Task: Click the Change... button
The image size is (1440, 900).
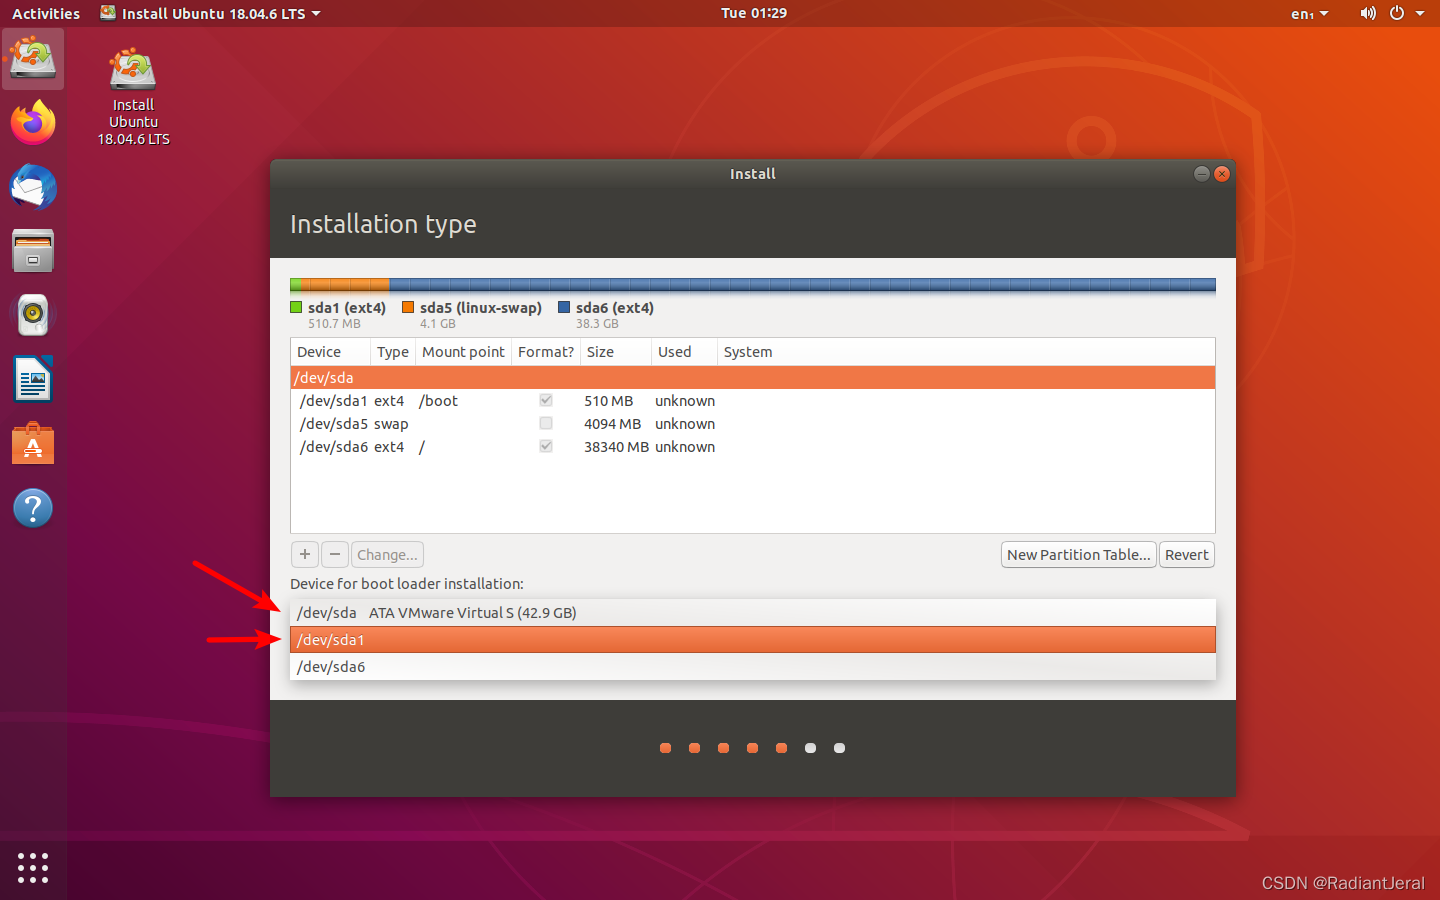Action: (x=387, y=554)
